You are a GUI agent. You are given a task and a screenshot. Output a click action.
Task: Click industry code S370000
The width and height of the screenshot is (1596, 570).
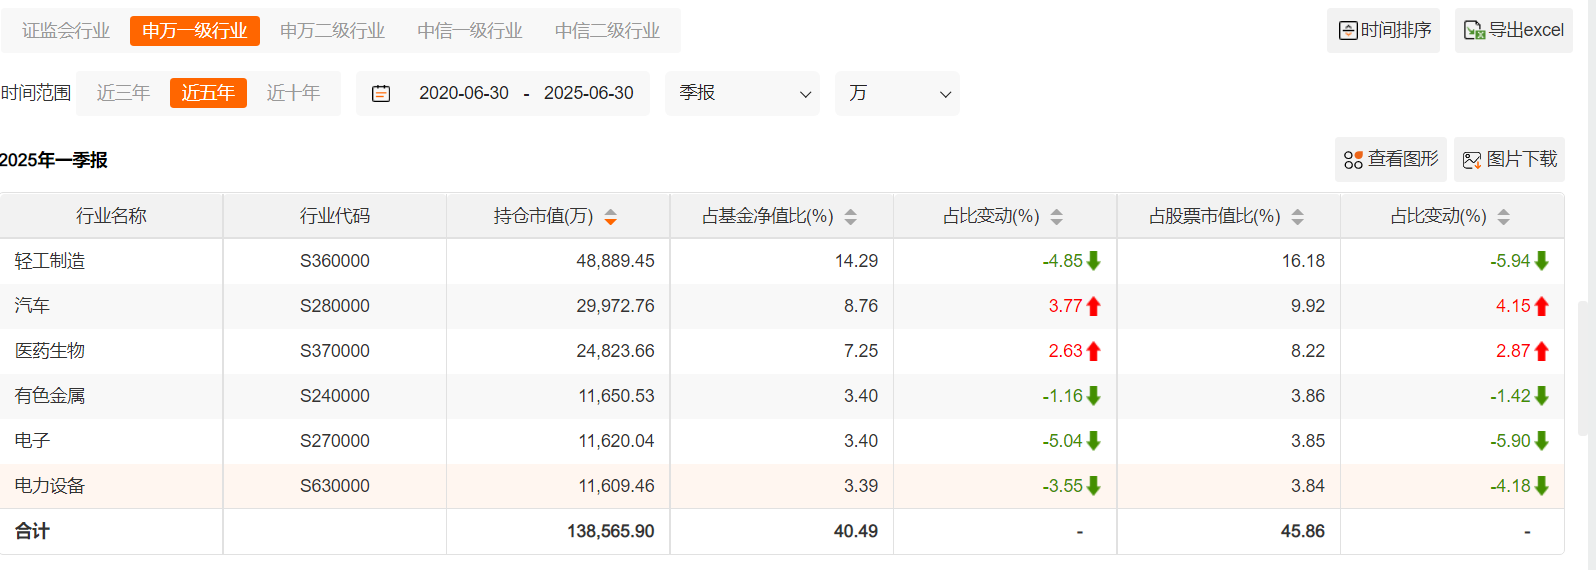(x=335, y=351)
